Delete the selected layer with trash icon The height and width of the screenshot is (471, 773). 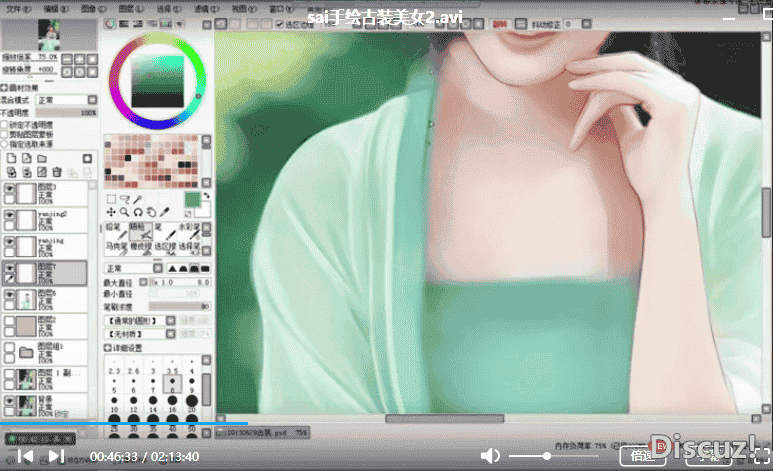tap(57, 172)
